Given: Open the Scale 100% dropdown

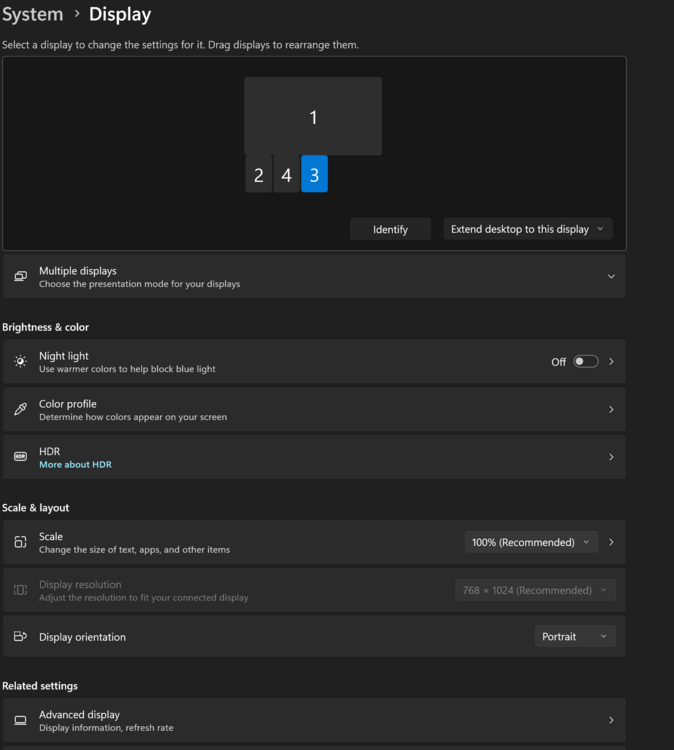Looking at the screenshot, I should [531, 542].
